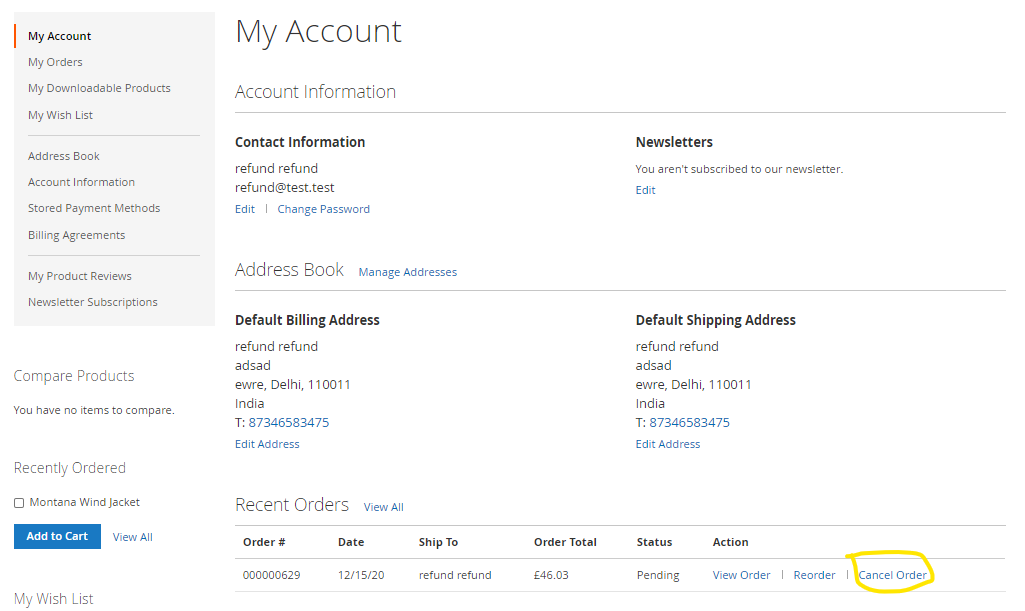This screenshot has width=1025, height=611.
Task: Click Manage Addresses link
Action: click(407, 272)
